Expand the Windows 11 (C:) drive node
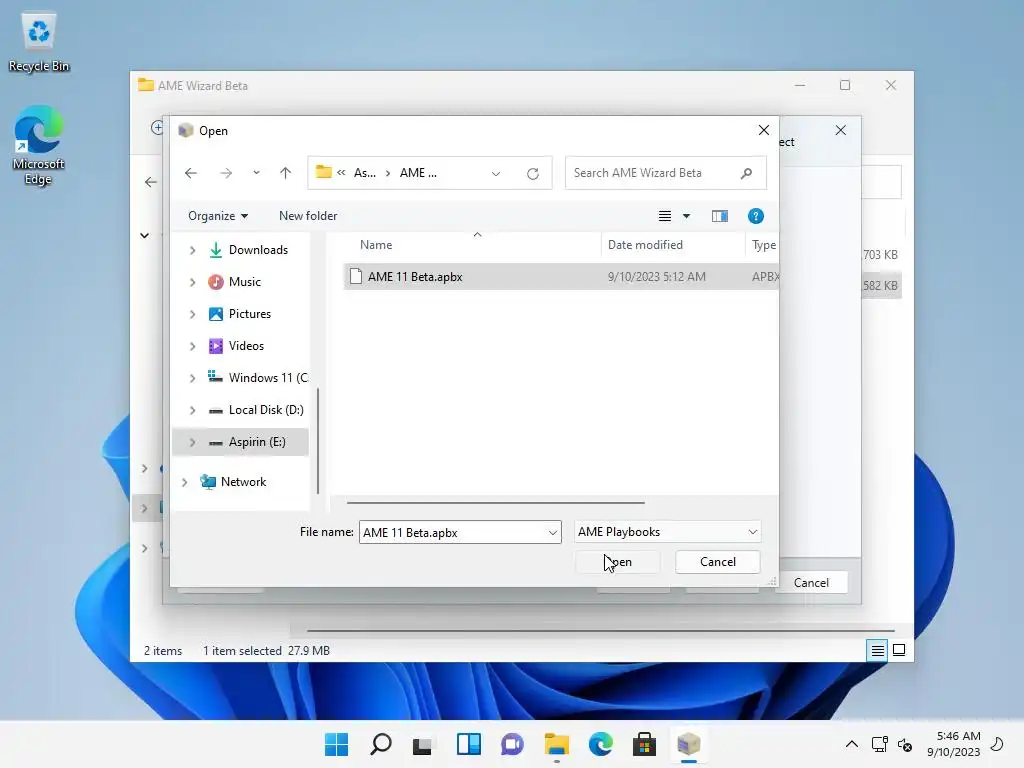This screenshot has height=768, width=1024. [x=192, y=378]
